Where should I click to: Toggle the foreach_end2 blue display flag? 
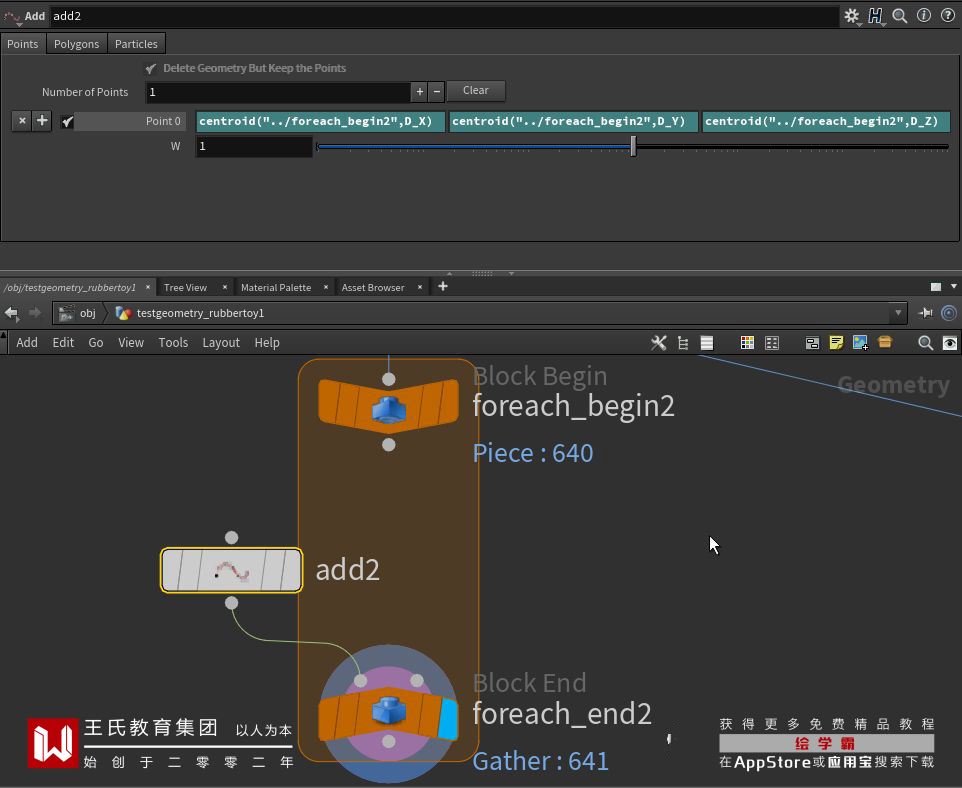click(x=448, y=718)
